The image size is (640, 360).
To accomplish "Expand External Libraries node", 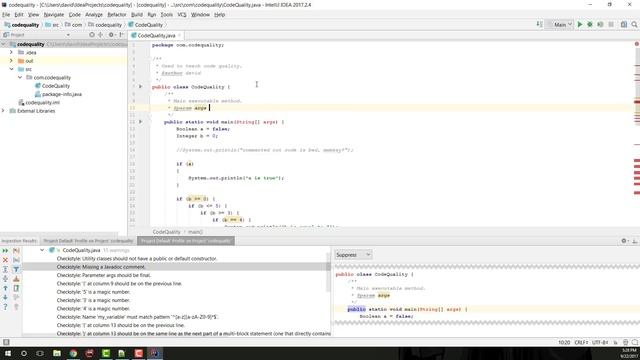I will 3,111.
